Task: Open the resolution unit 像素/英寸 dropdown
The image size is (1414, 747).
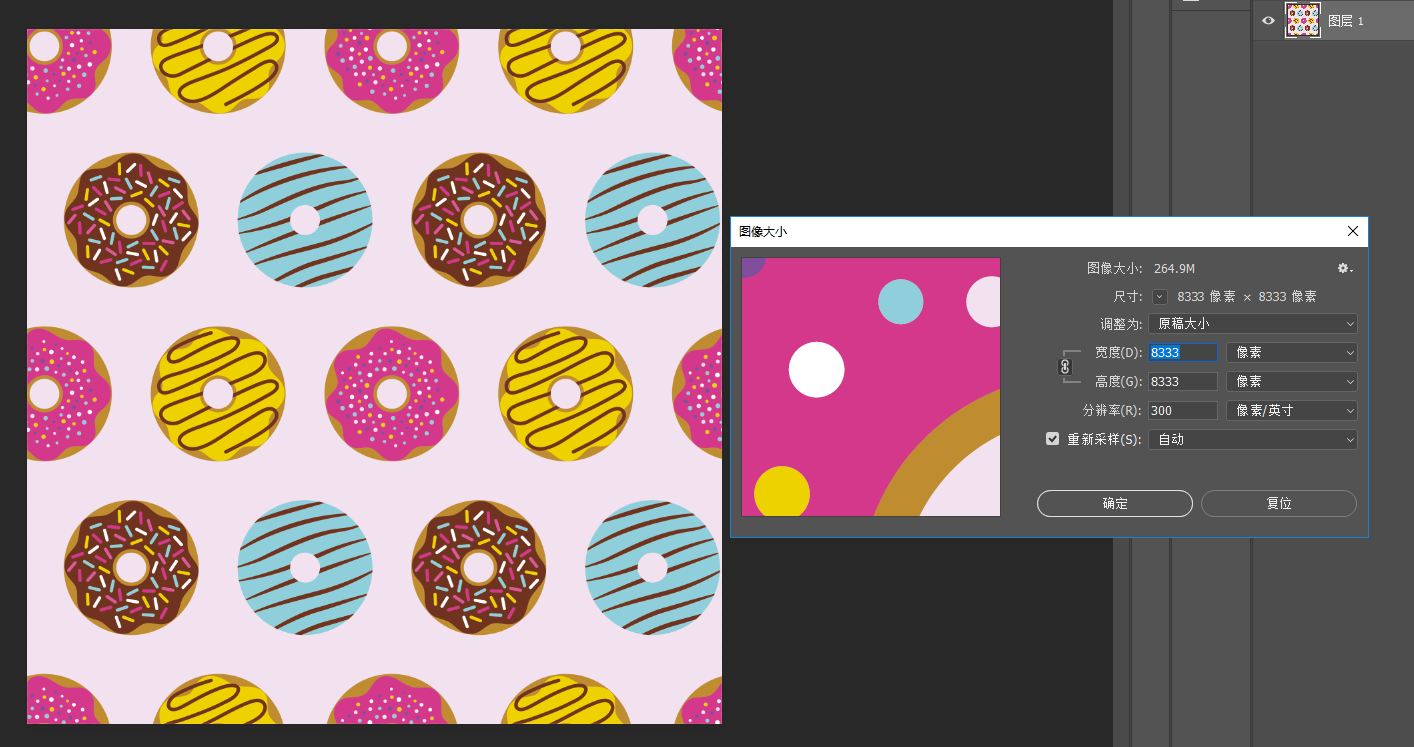Action: pos(1292,411)
